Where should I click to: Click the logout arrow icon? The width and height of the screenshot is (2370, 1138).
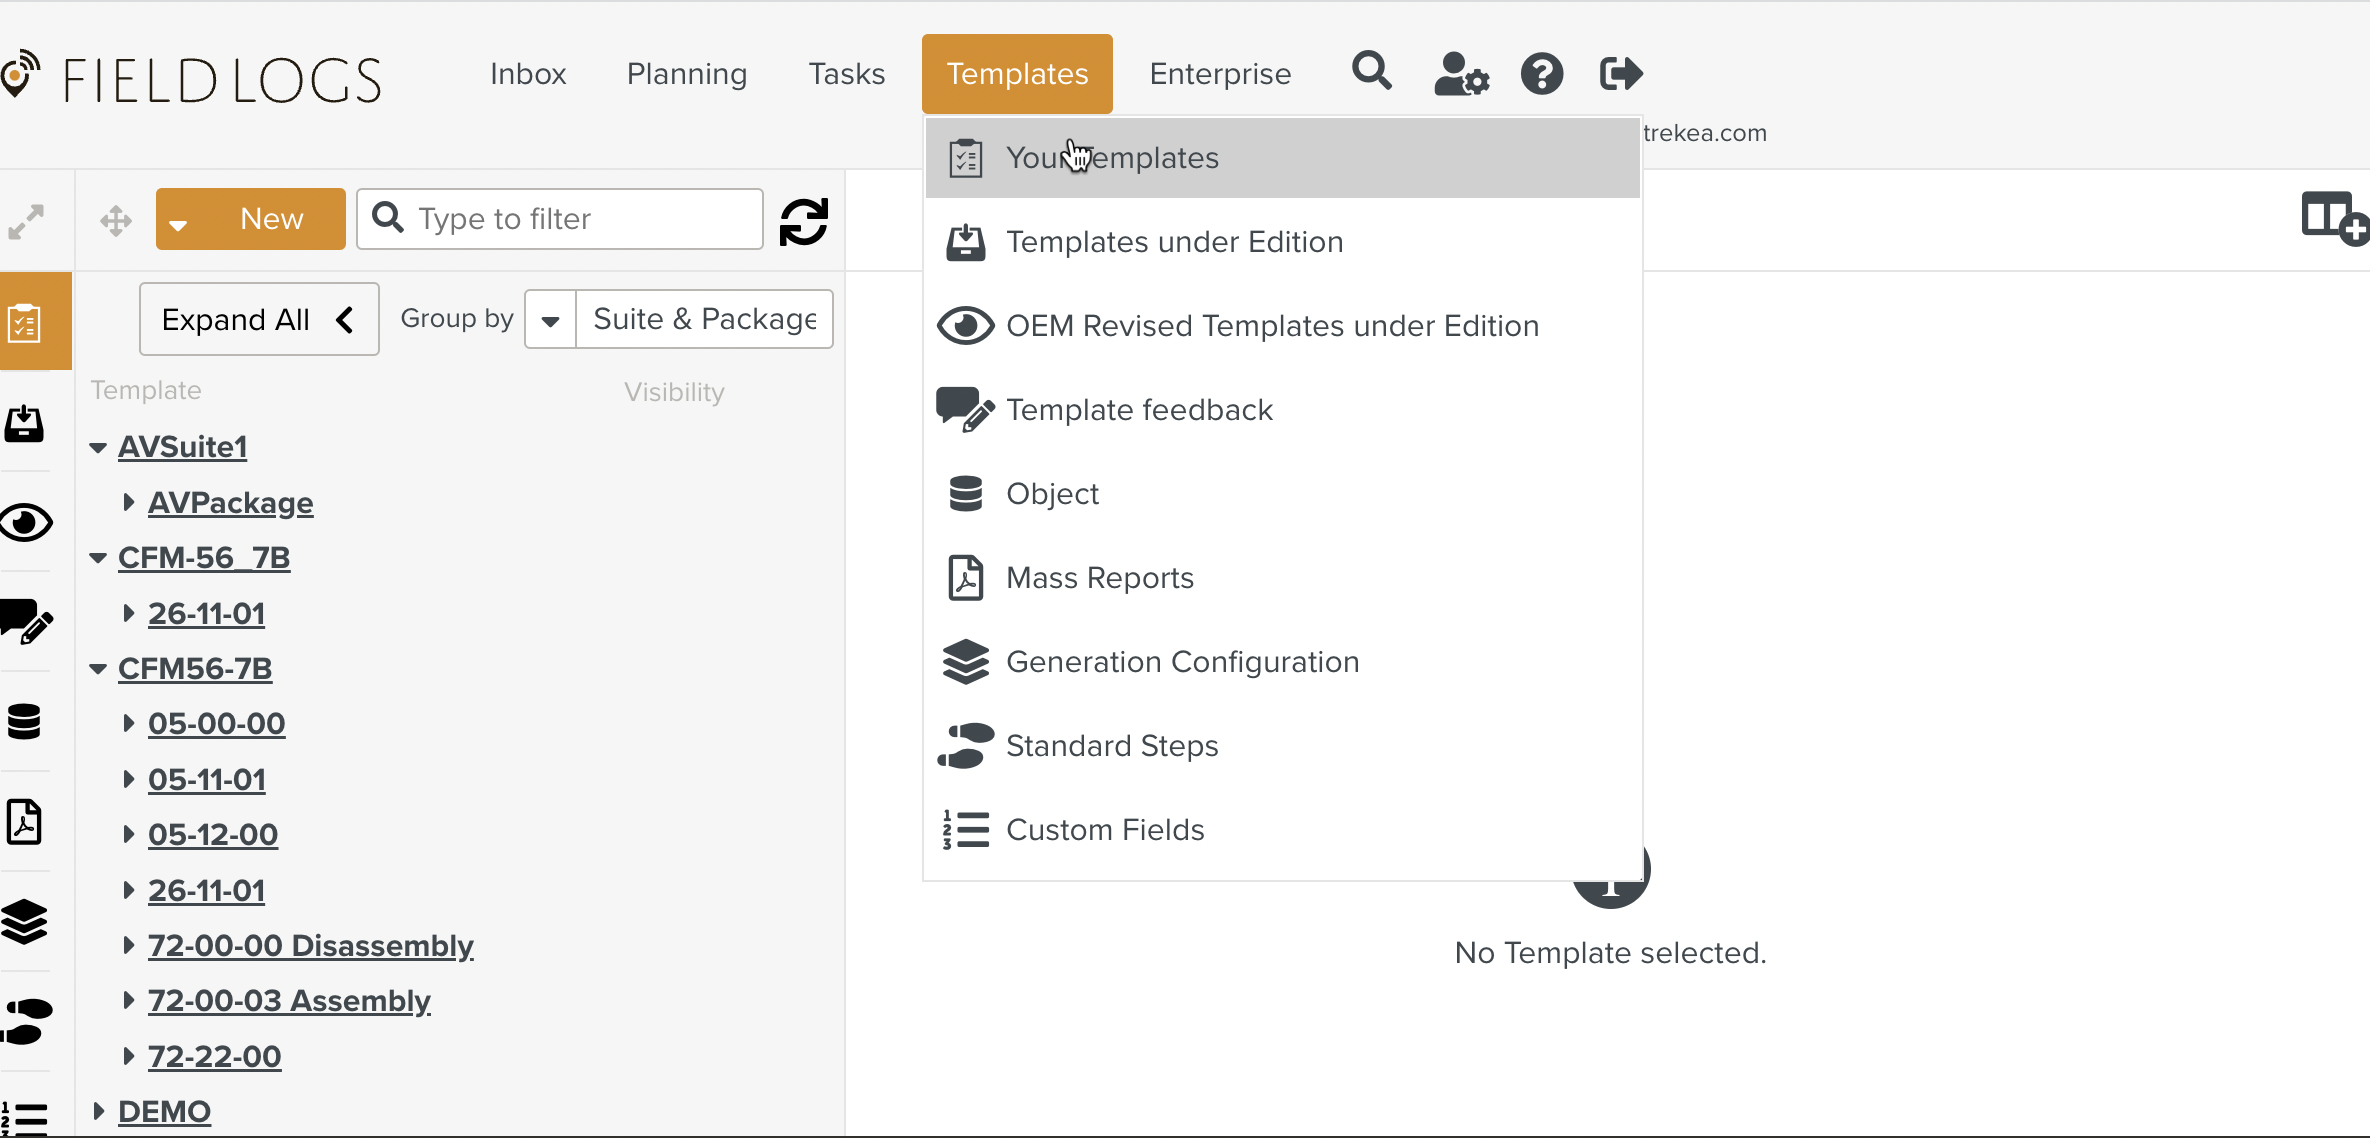[1620, 74]
